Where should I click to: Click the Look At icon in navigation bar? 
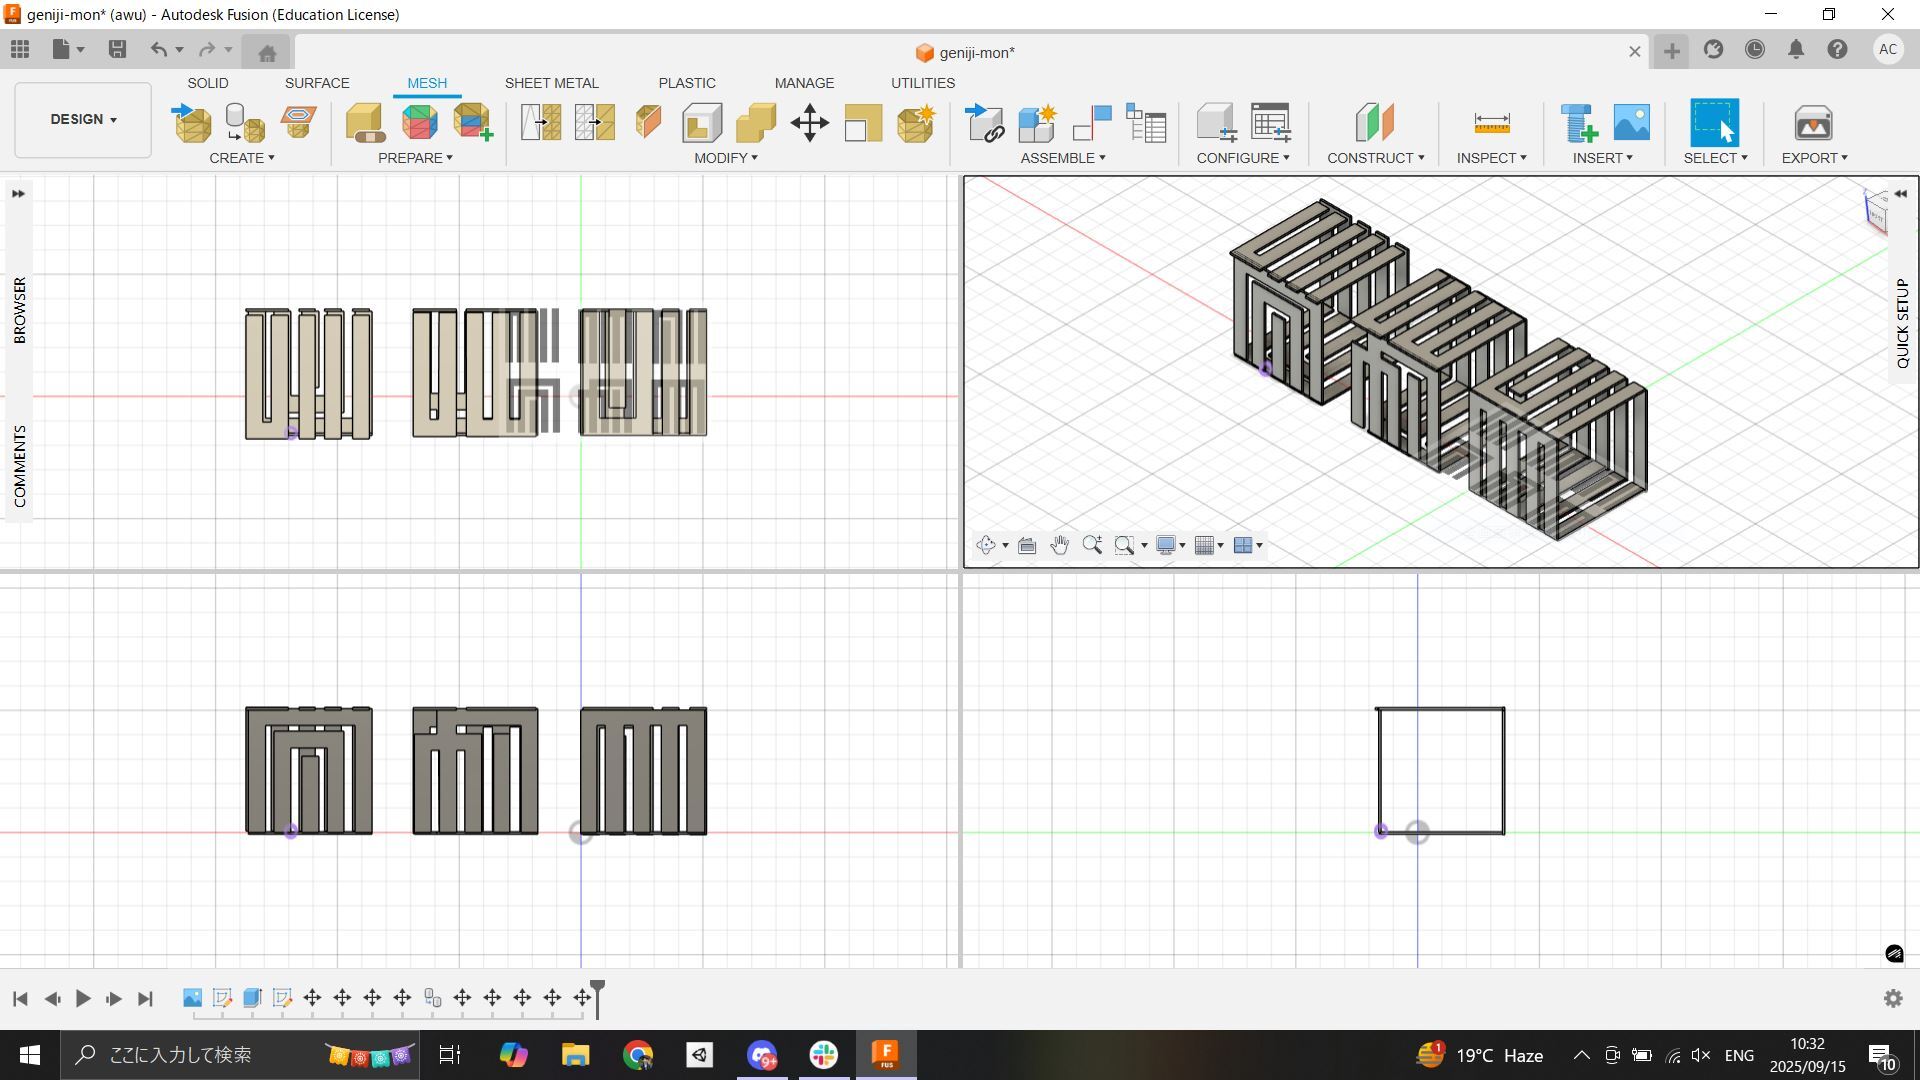[x=1027, y=545]
